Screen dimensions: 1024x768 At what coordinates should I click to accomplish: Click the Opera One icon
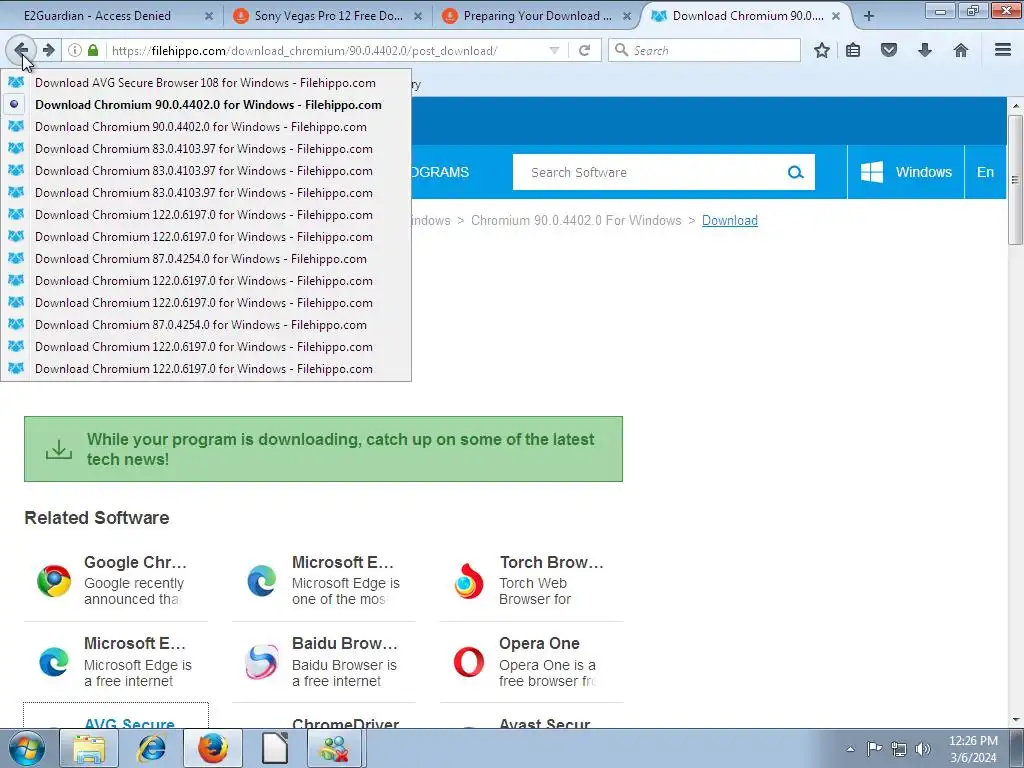point(469,662)
